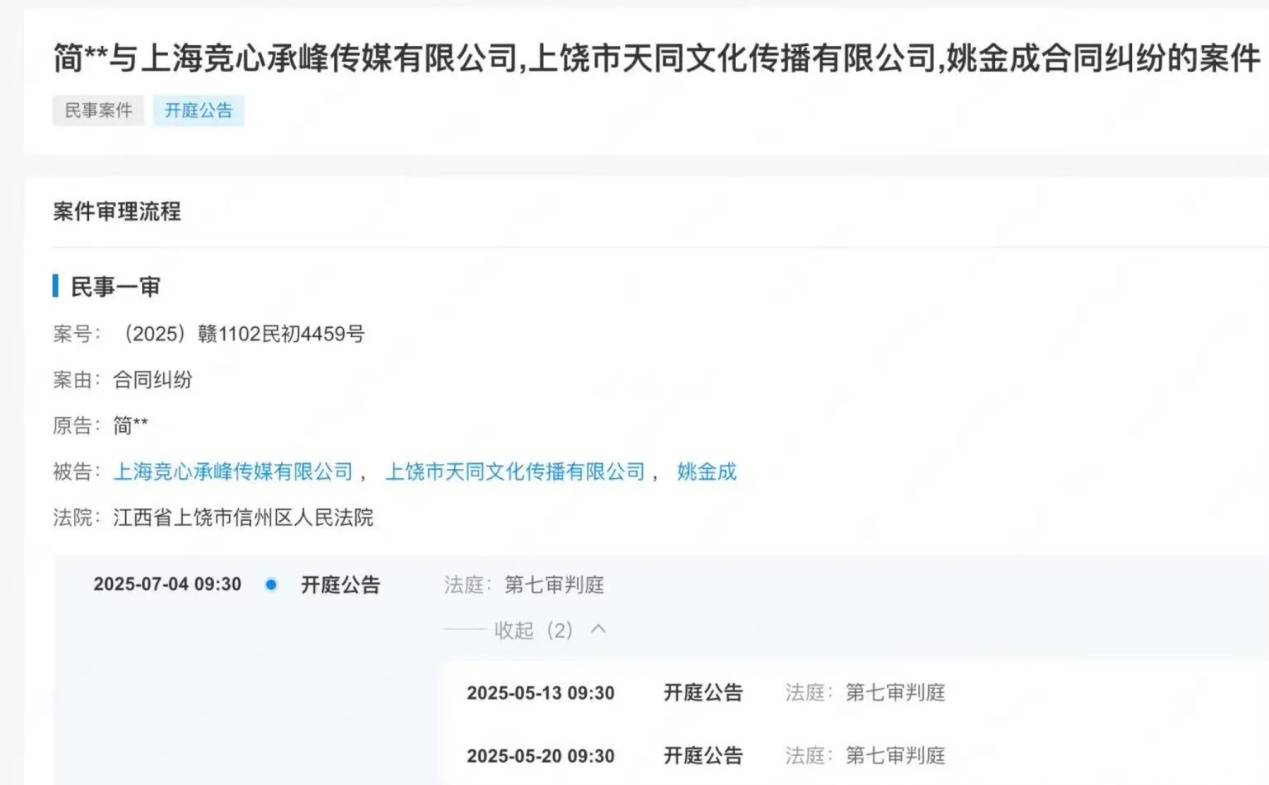Click the 民事案件 tag
This screenshot has width=1269, height=785.
click(98, 110)
